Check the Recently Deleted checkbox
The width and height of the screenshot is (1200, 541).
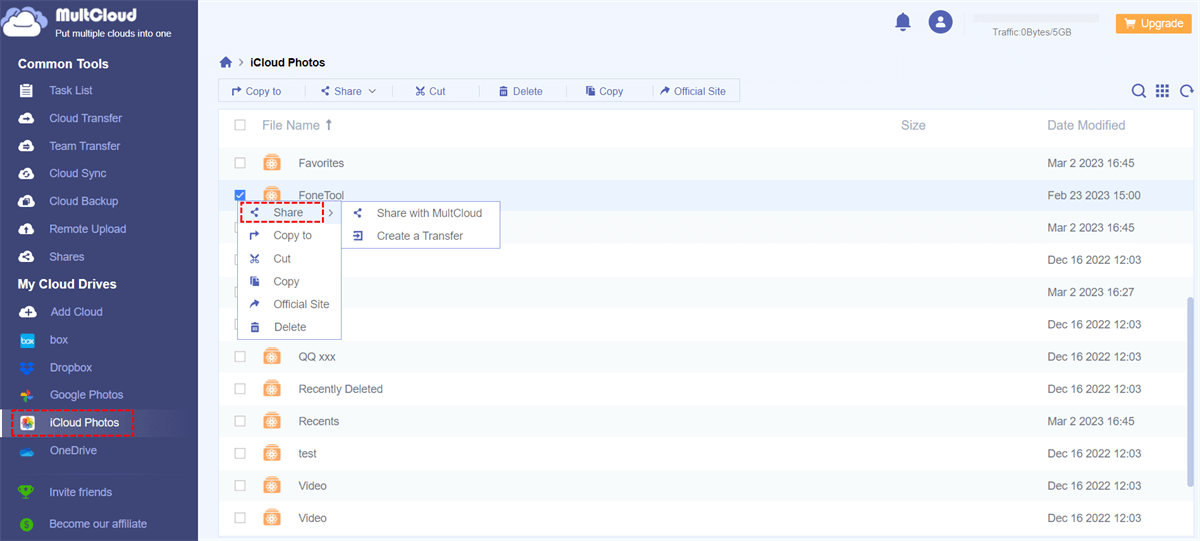coord(240,389)
